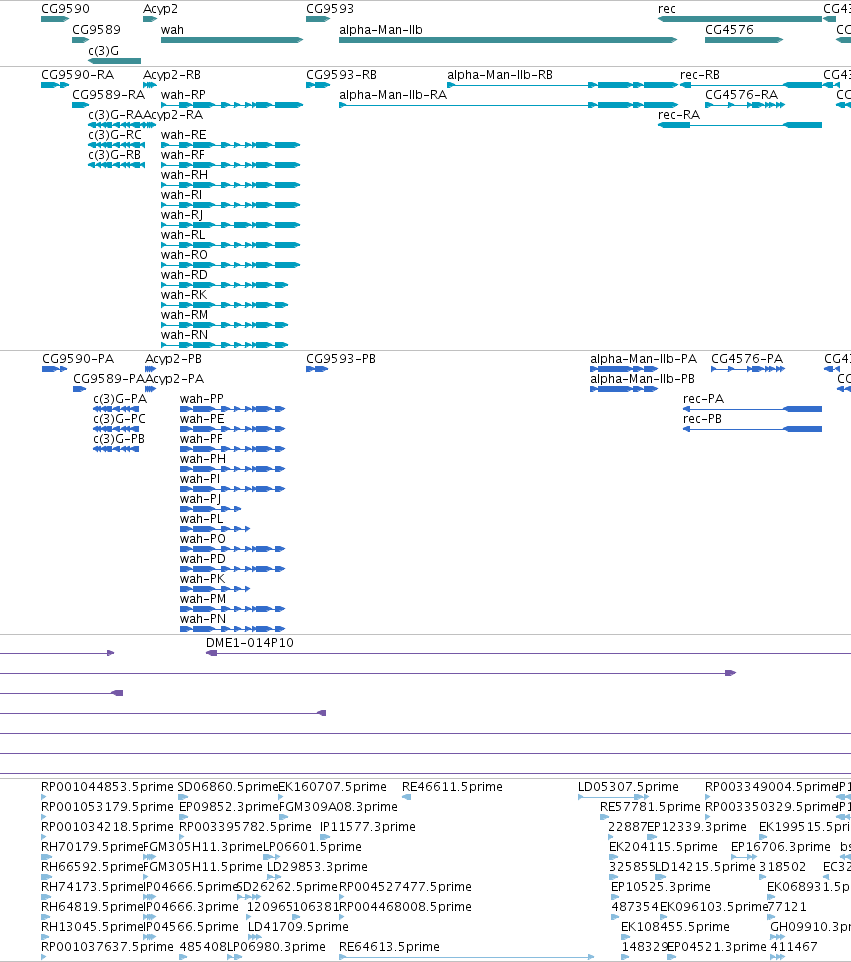This screenshot has height=962, width=851.
Task: Select protein label wah-PK
Action: pos(202,579)
